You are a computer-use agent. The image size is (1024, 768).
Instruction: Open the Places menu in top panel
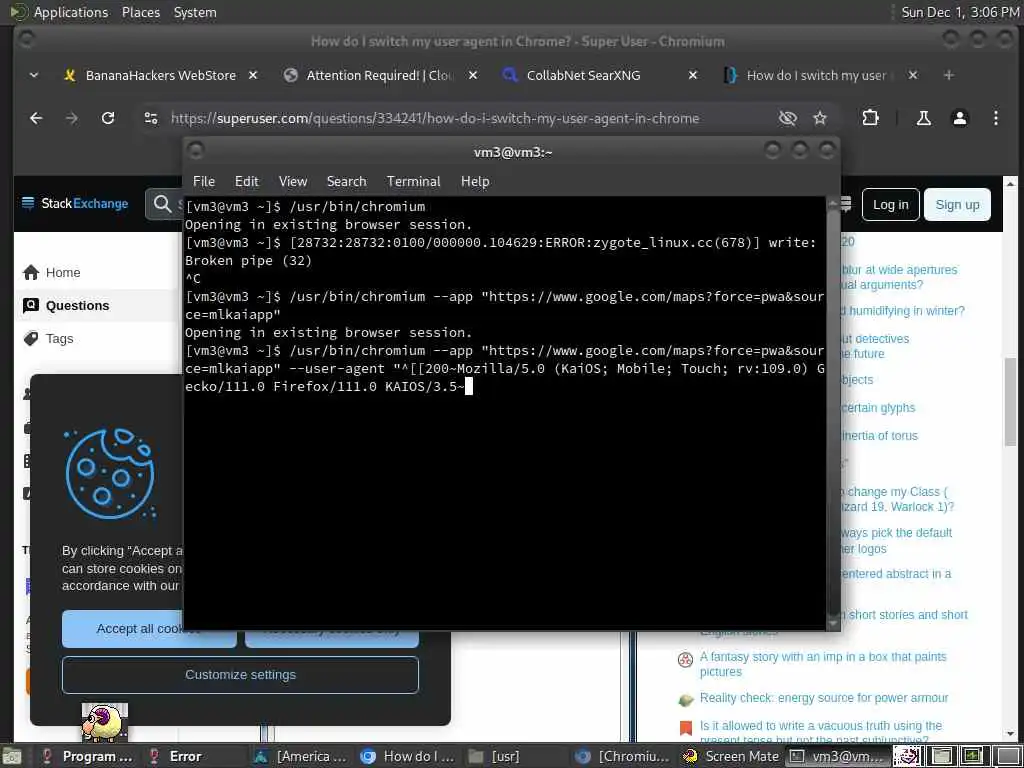141,12
